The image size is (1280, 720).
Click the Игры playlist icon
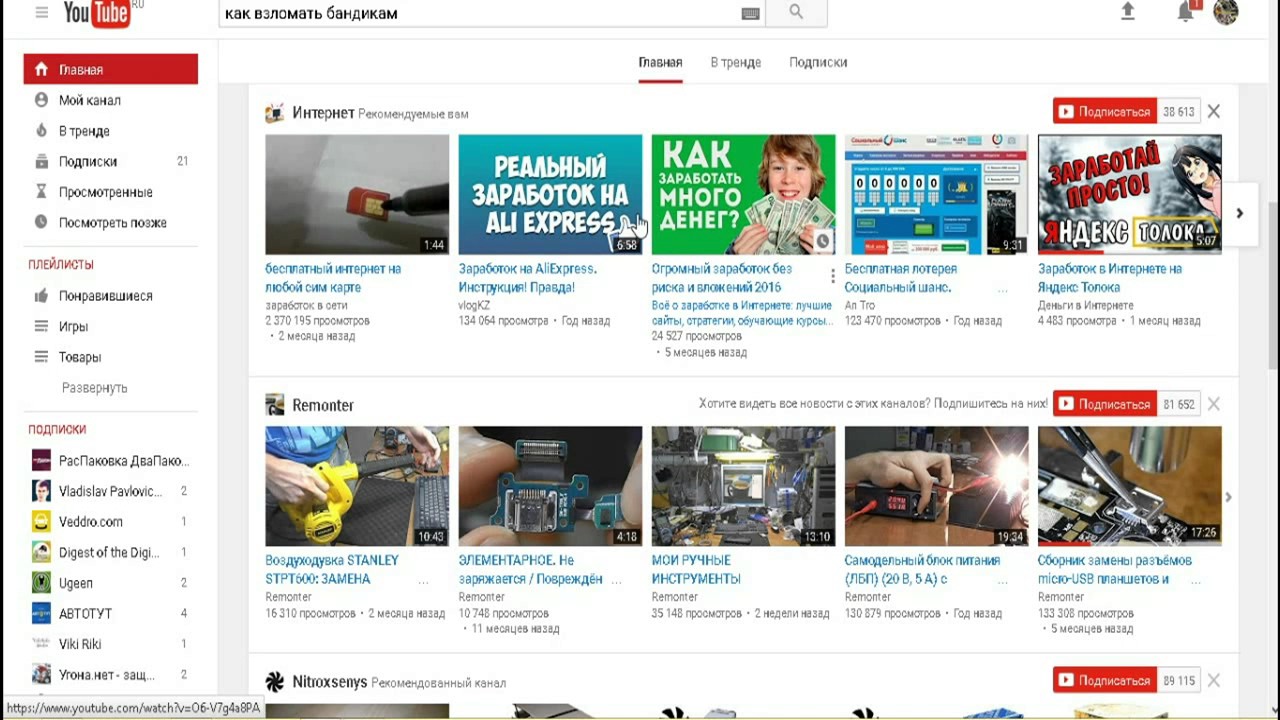41,326
